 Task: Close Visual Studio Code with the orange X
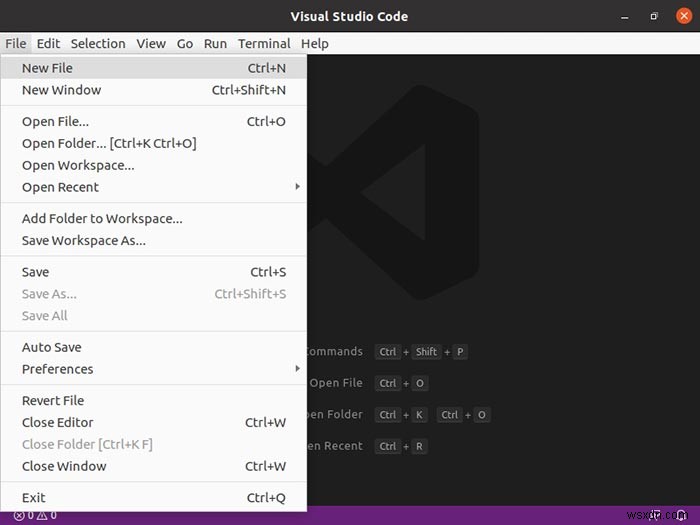coord(683,16)
